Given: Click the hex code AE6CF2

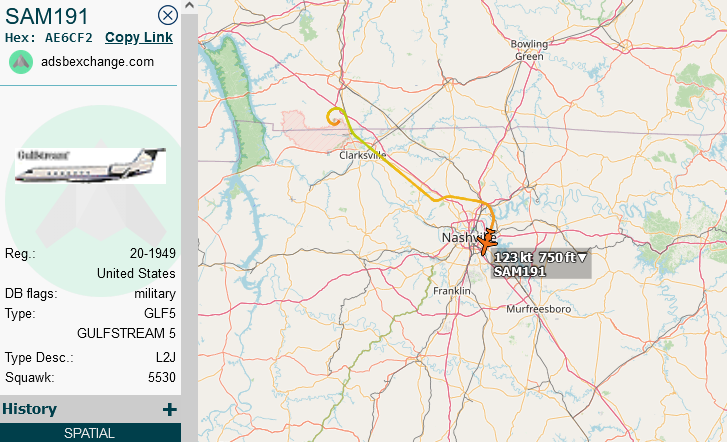Looking at the screenshot, I should click(69, 38).
